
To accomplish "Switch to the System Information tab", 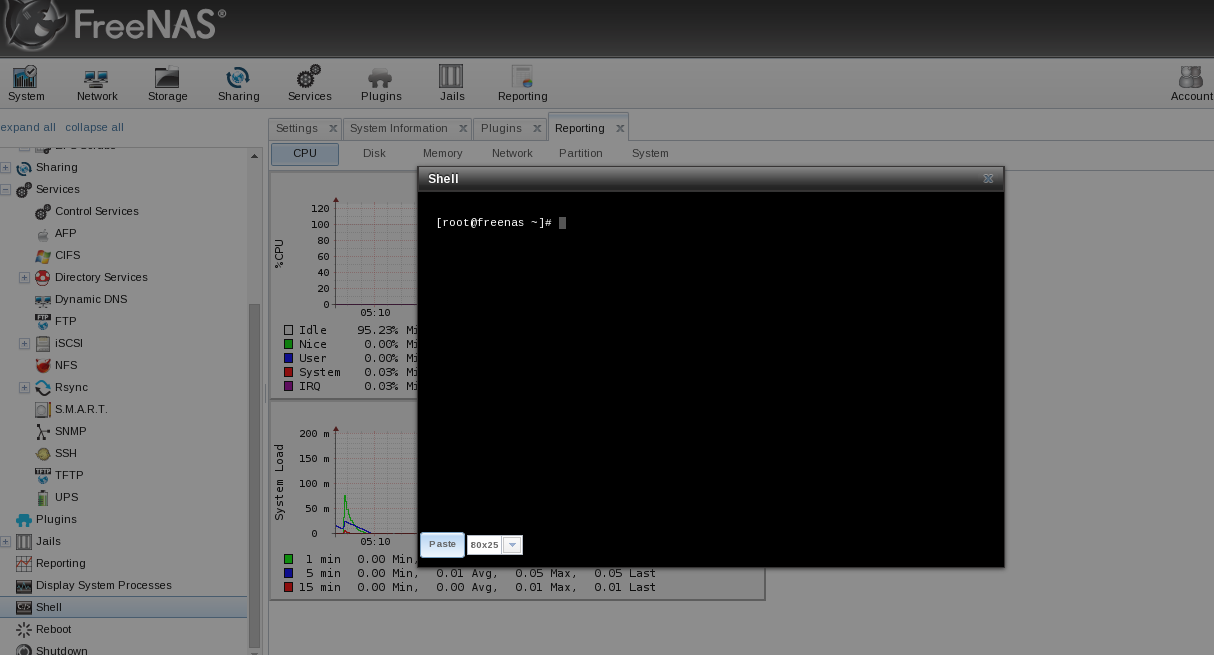I will [x=398, y=128].
